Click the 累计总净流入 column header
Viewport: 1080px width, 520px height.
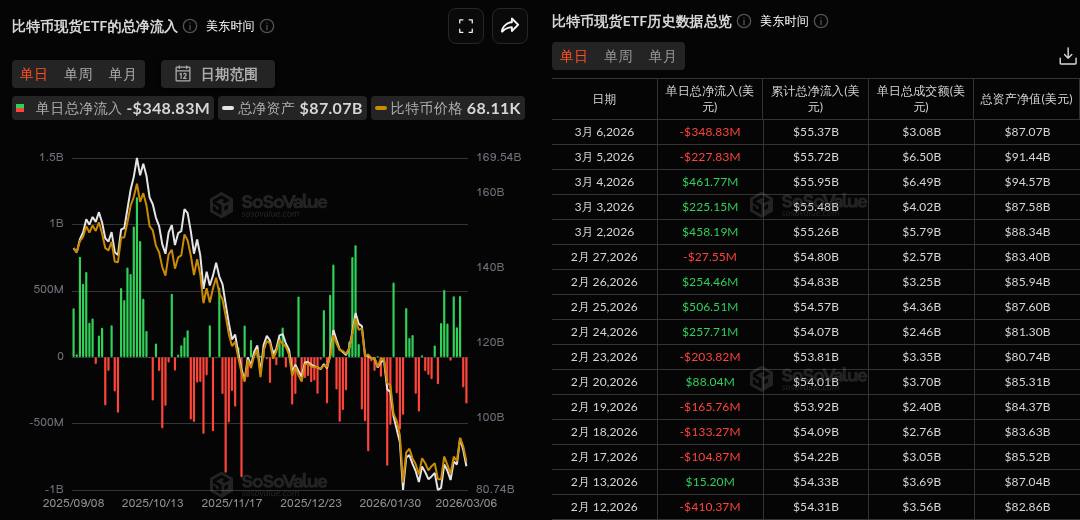(x=815, y=99)
